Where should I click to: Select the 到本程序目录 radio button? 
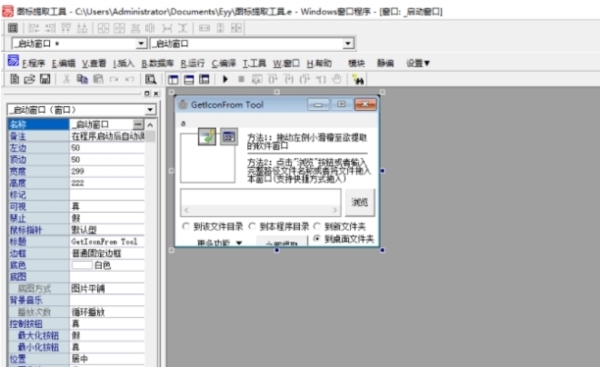252,226
